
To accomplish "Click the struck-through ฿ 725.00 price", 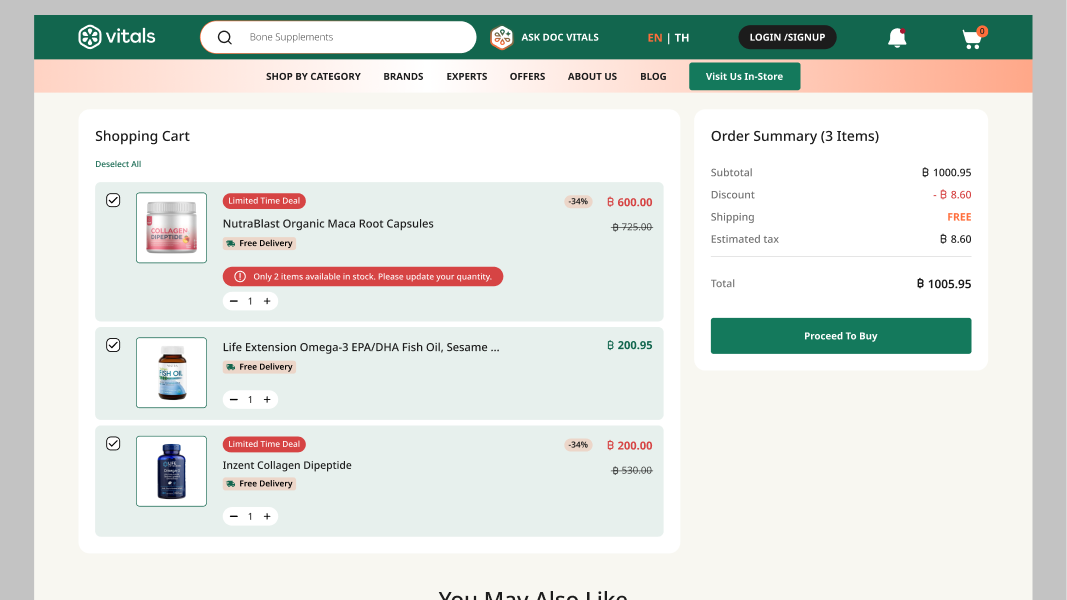I will [x=632, y=227].
